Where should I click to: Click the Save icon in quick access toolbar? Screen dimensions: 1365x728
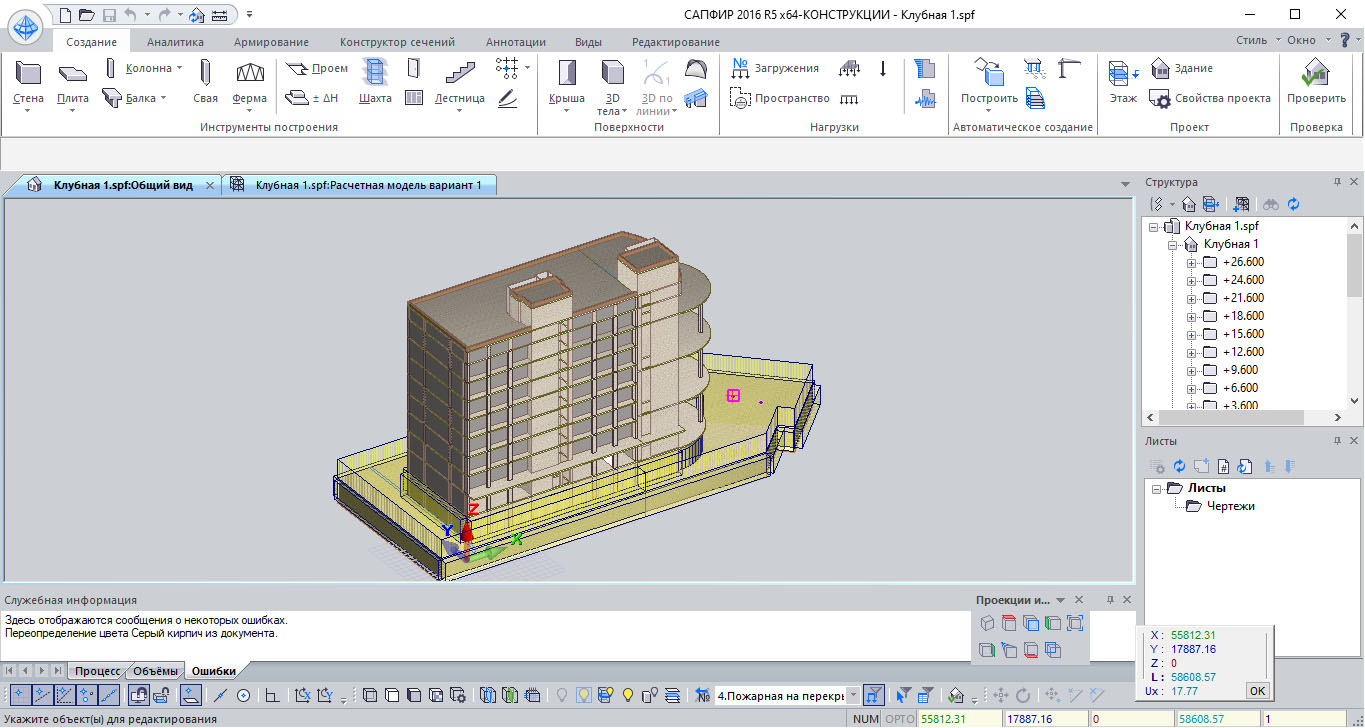tap(108, 14)
